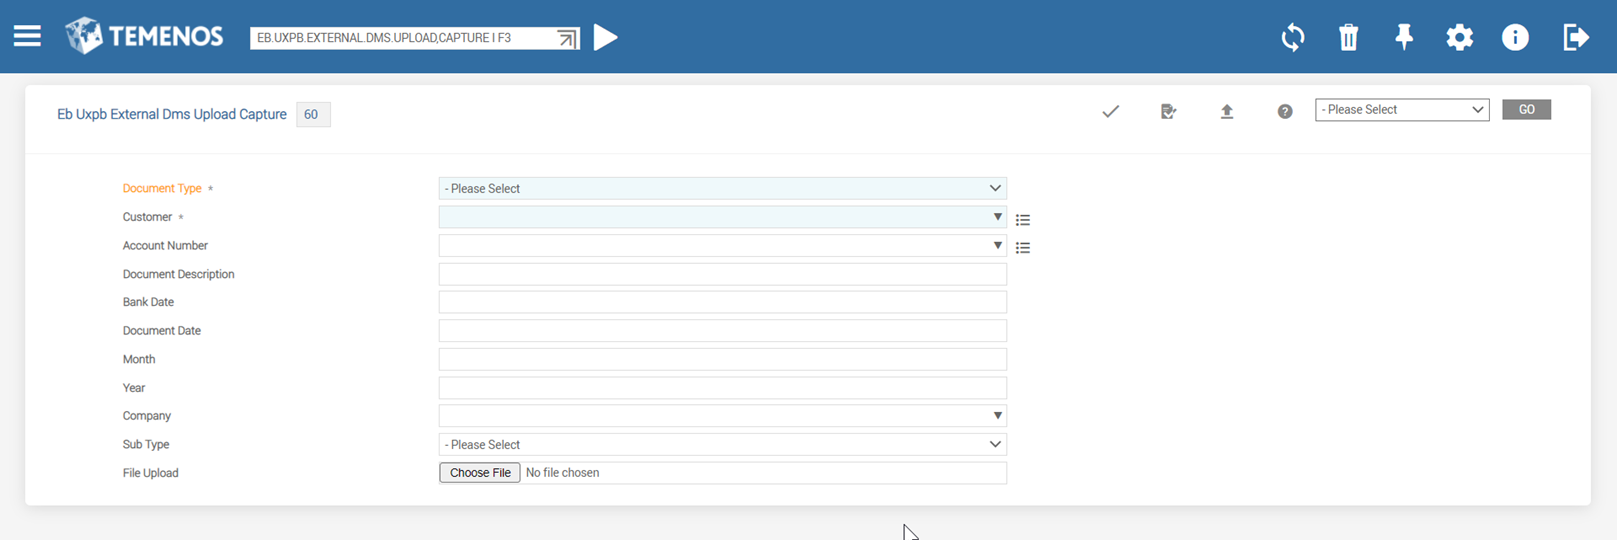Click the refresh sync icon in header
This screenshot has width=1617, height=540.
[1292, 38]
